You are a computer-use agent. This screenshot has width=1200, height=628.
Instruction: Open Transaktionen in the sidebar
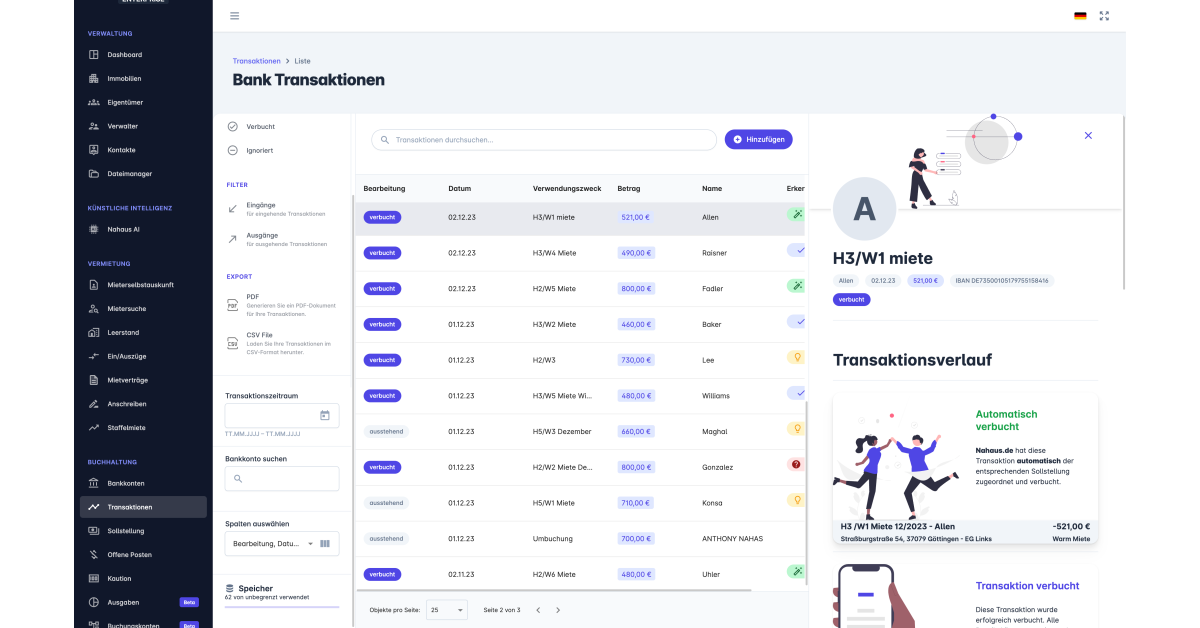pyautogui.click(x=143, y=507)
